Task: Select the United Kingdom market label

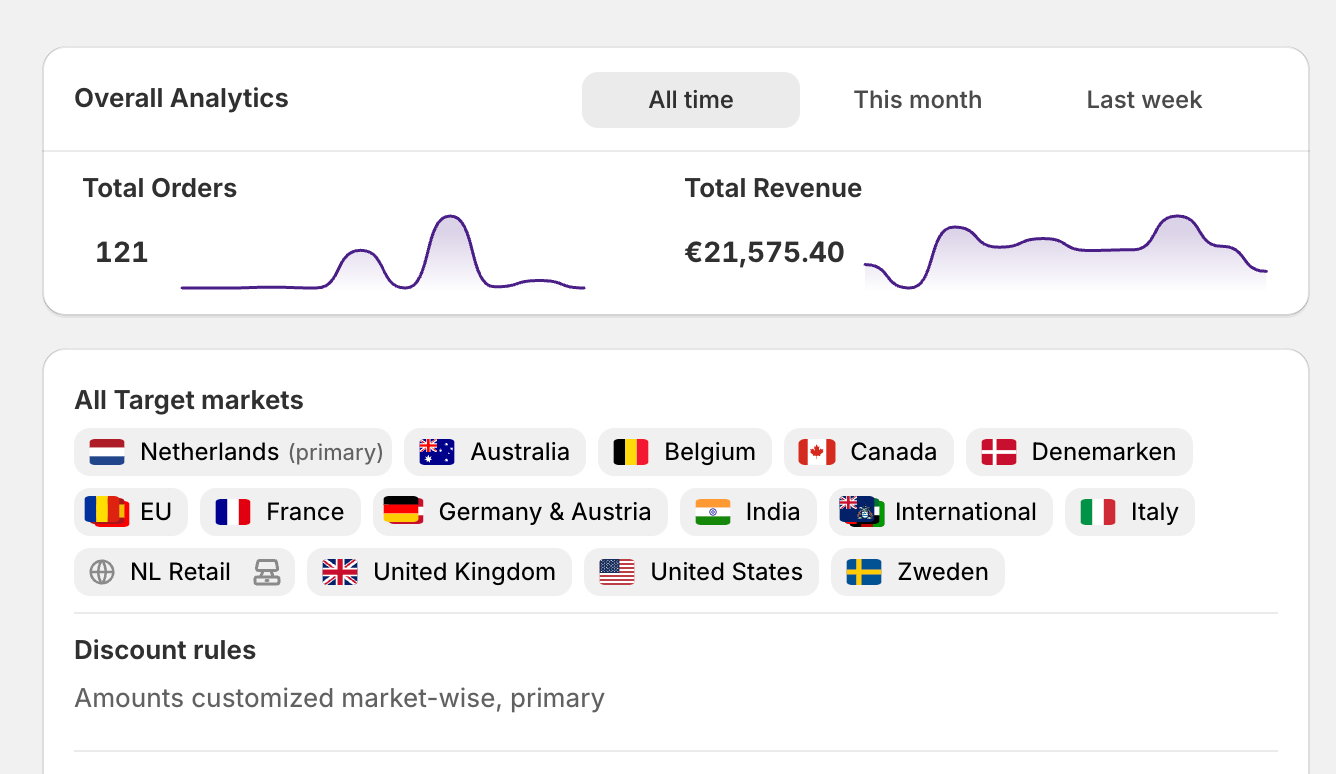Action: 464,572
